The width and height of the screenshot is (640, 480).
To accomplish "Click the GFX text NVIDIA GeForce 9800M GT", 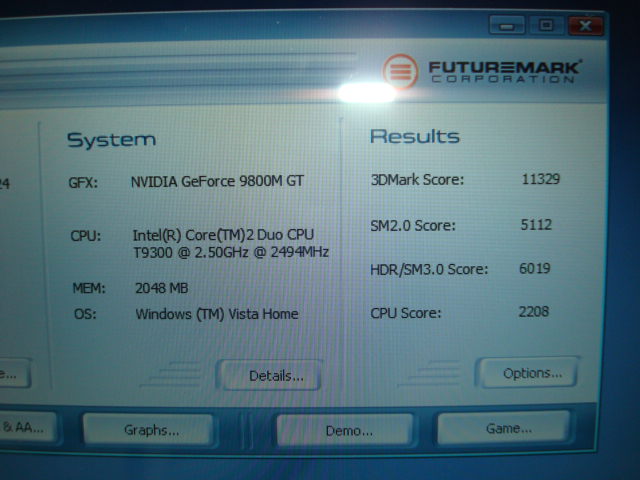I will [217, 181].
